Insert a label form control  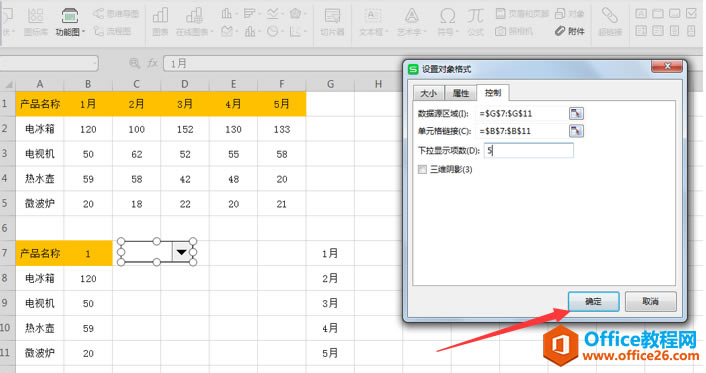tap(641, 14)
